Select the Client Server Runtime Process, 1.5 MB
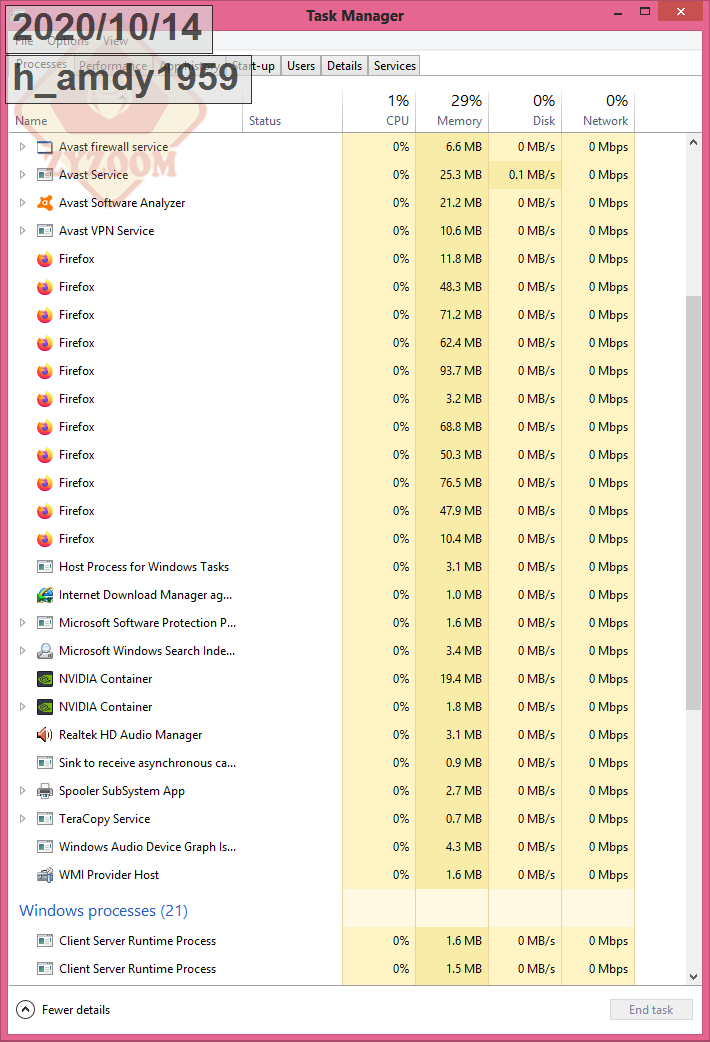Viewport: 710px width, 1042px height. click(322, 969)
